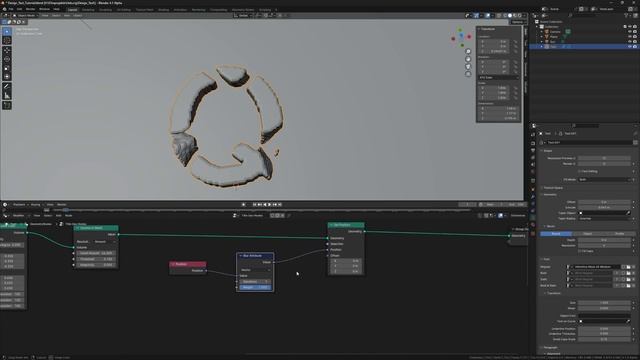Open the Outliner filter icon
Screen dimensions: 640x360
pyautogui.click(x=627, y=16)
